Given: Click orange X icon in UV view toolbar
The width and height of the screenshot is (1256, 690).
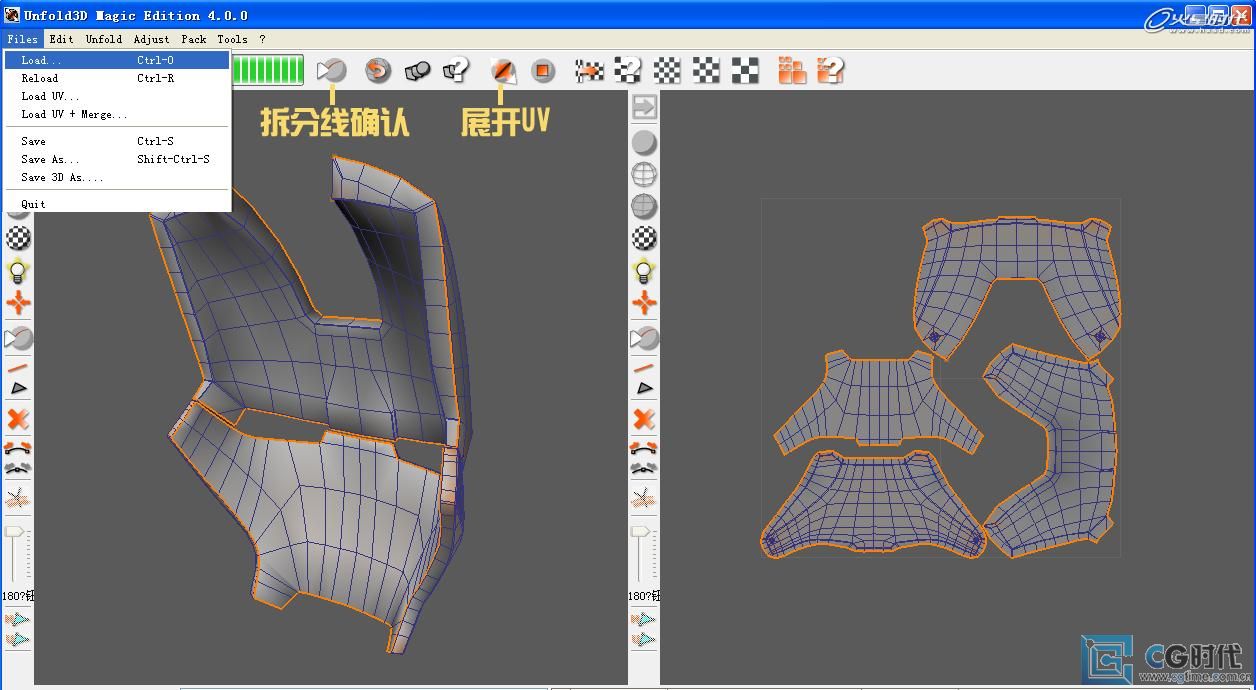Looking at the screenshot, I should pos(644,419).
